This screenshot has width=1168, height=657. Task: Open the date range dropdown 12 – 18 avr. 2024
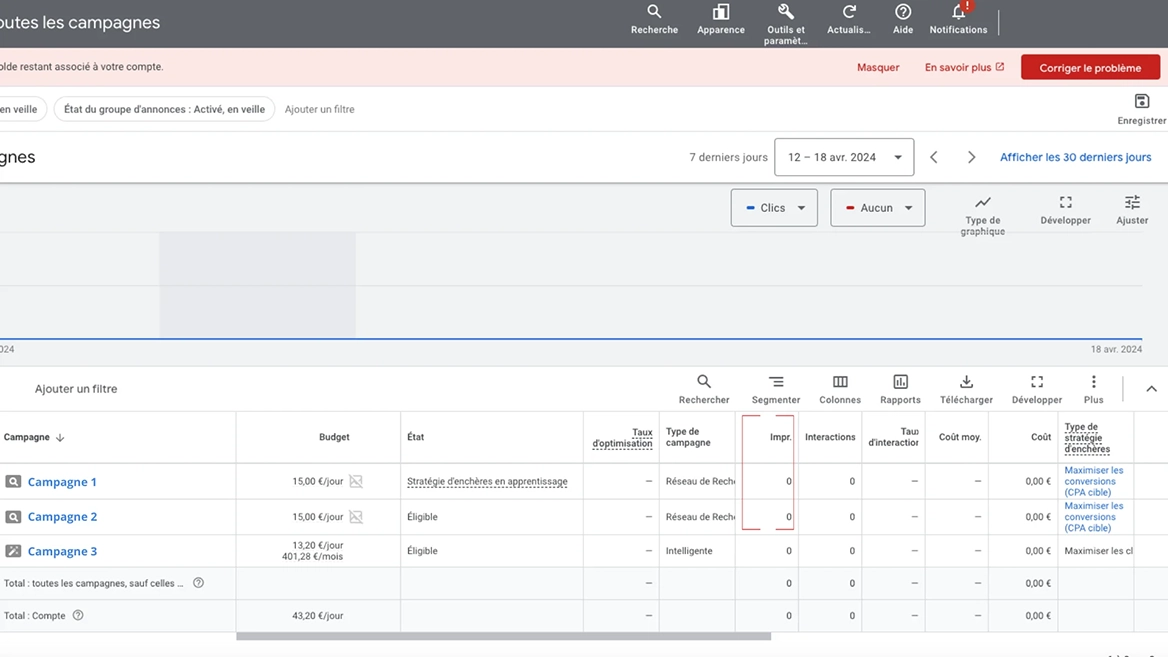click(x=844, y=157)
